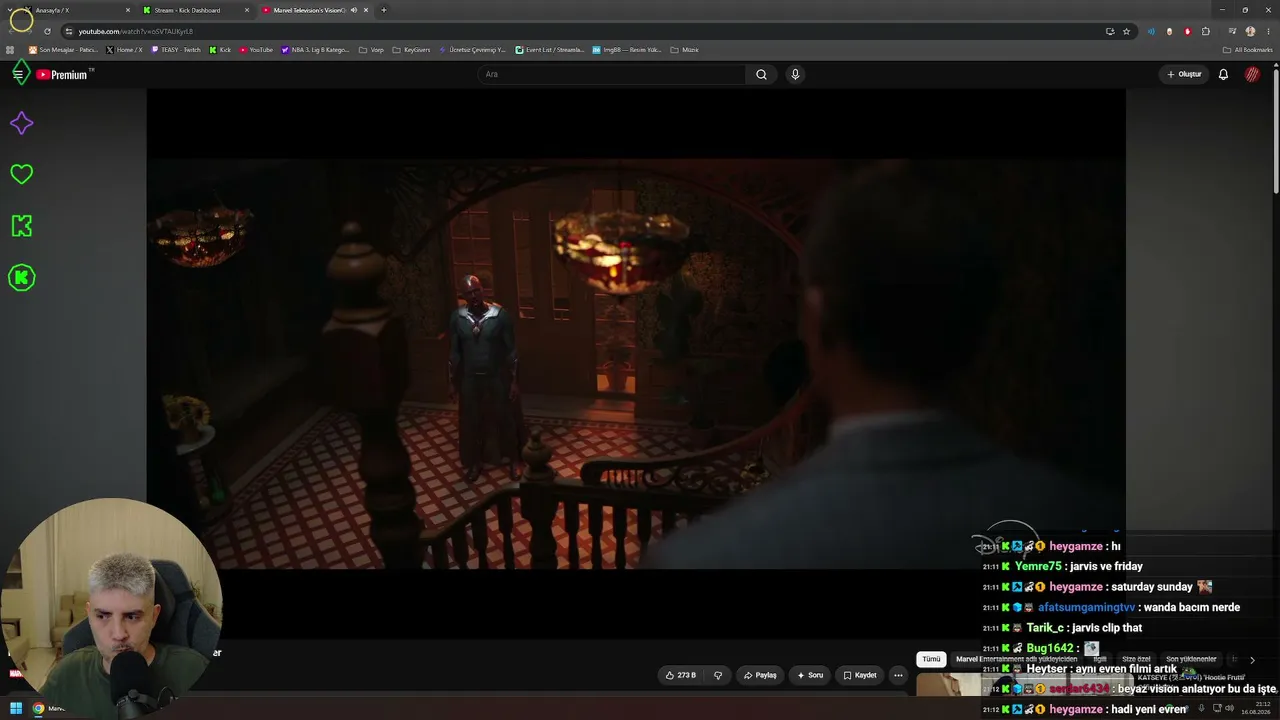Open the Home / X bookmark
Viewport: 1280px width, 720px height.
pos(125,50)
